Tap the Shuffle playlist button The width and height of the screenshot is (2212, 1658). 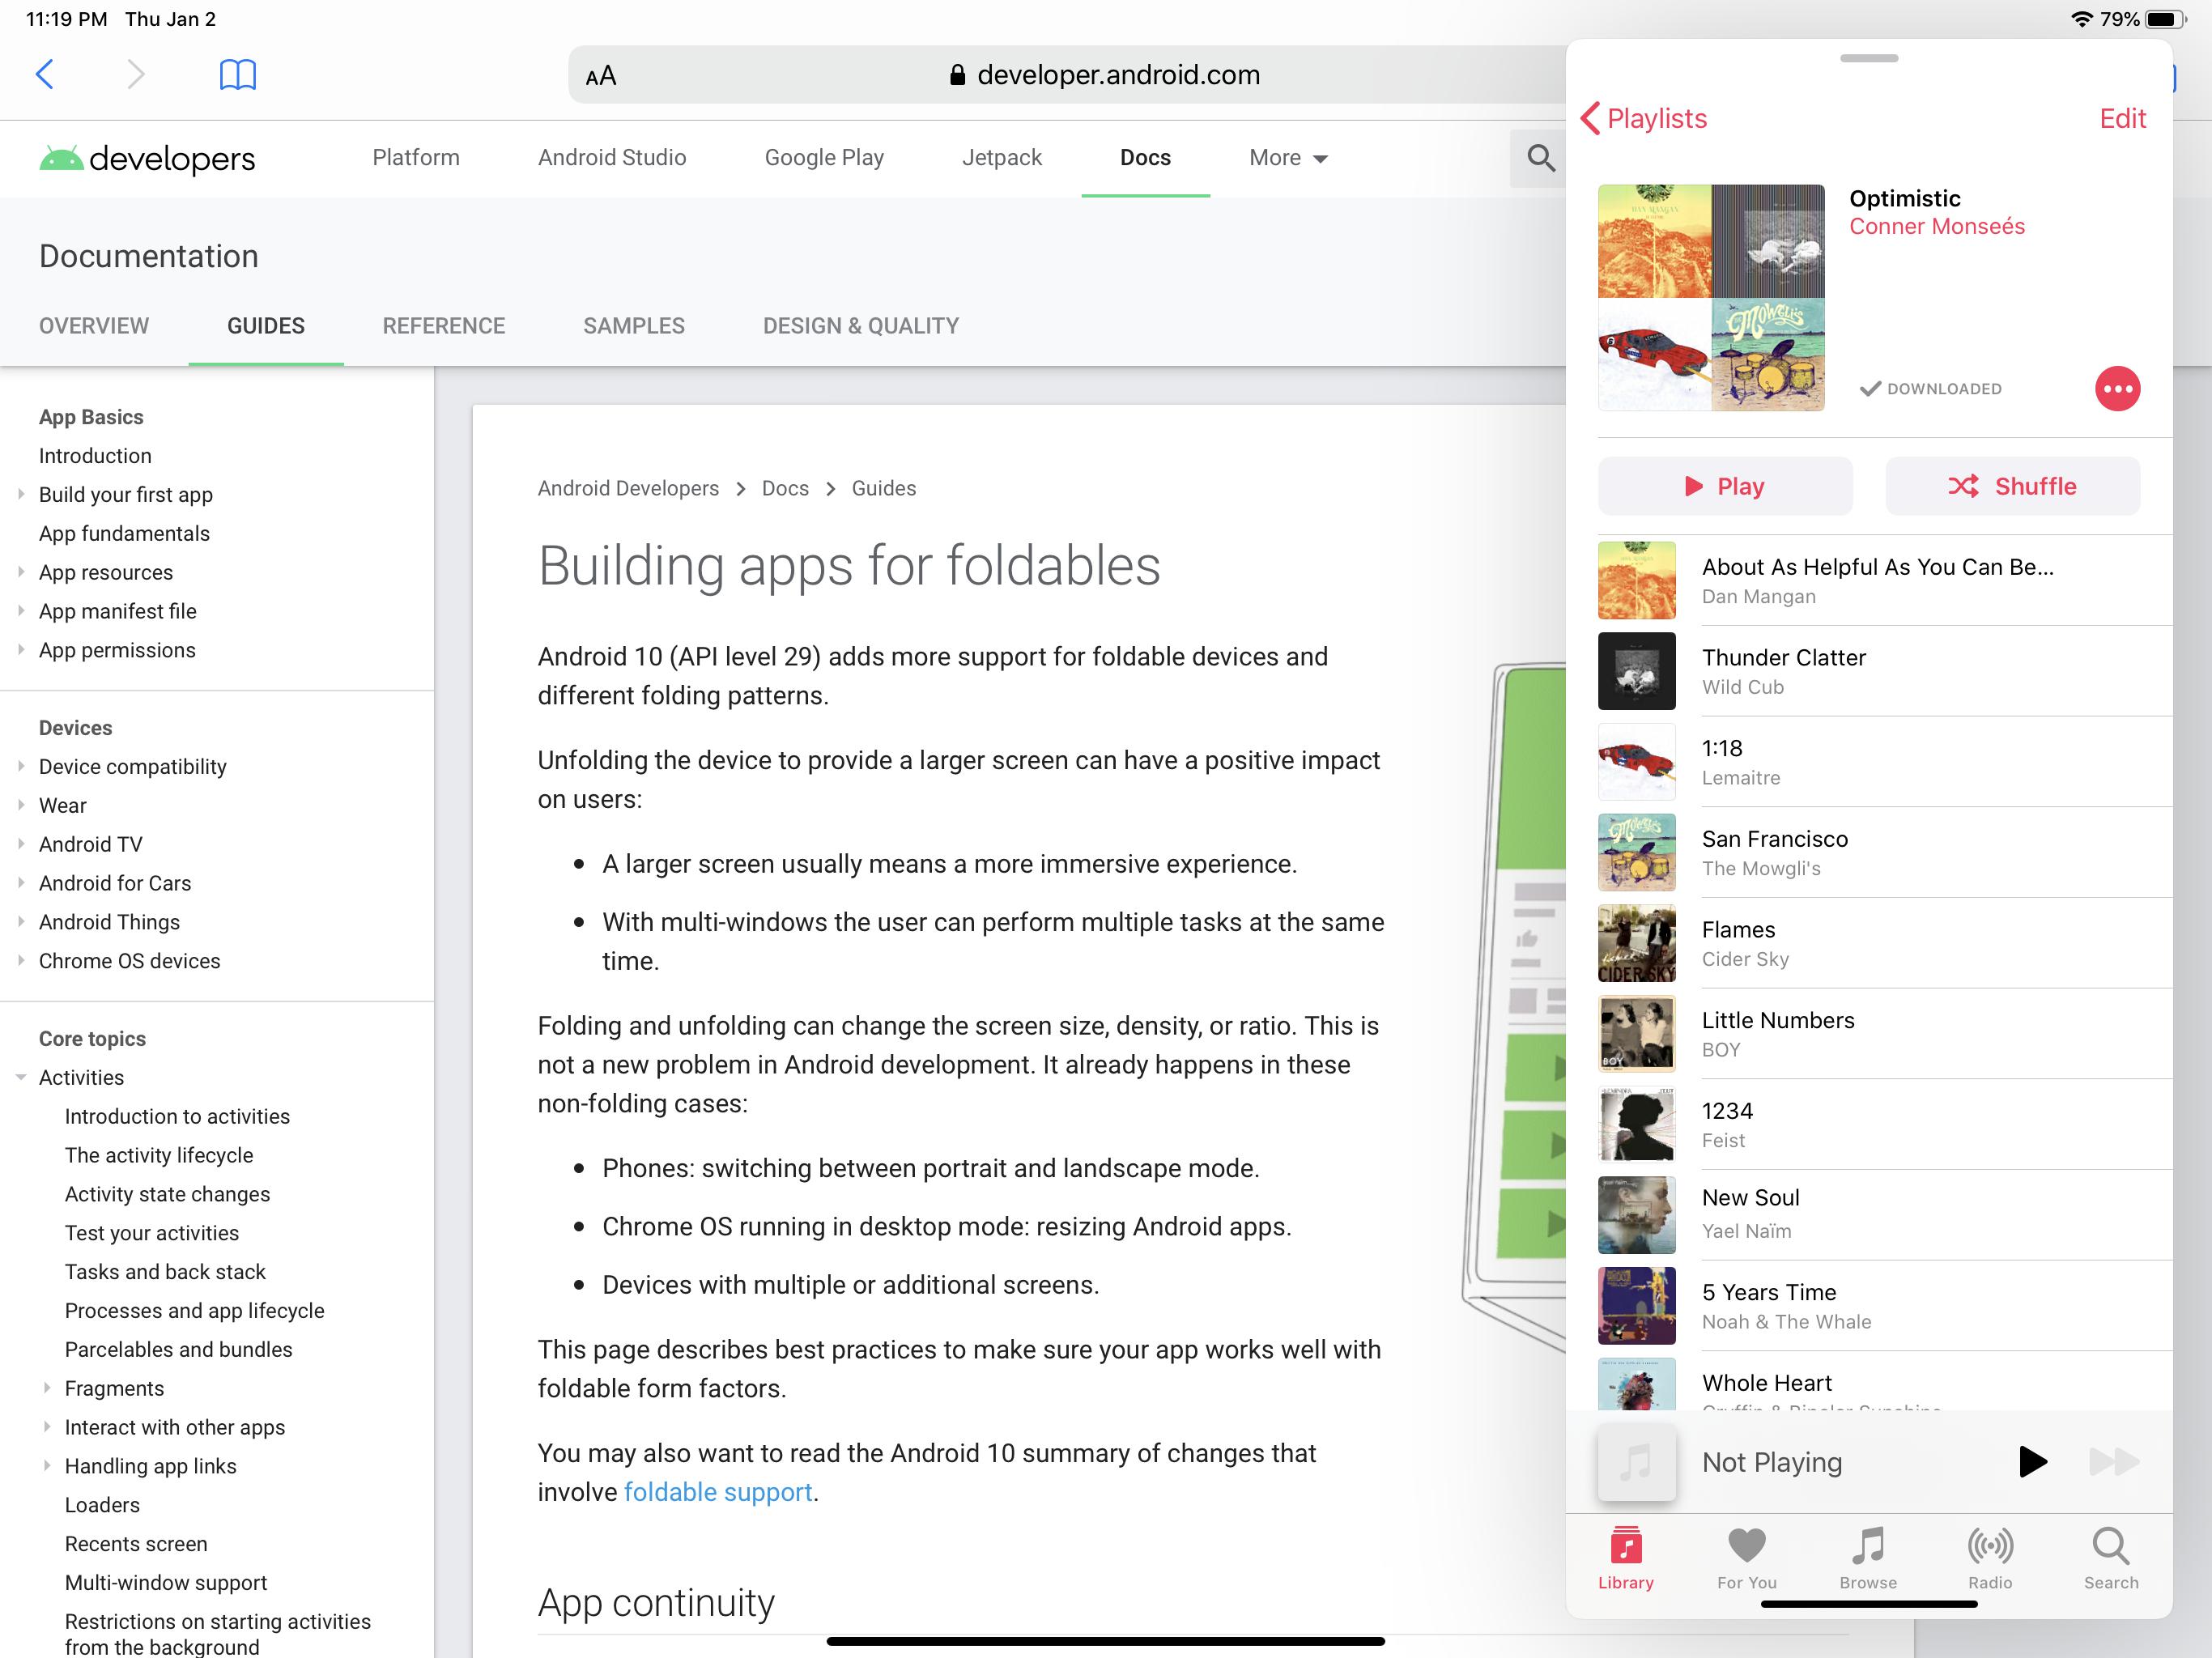2012,486
